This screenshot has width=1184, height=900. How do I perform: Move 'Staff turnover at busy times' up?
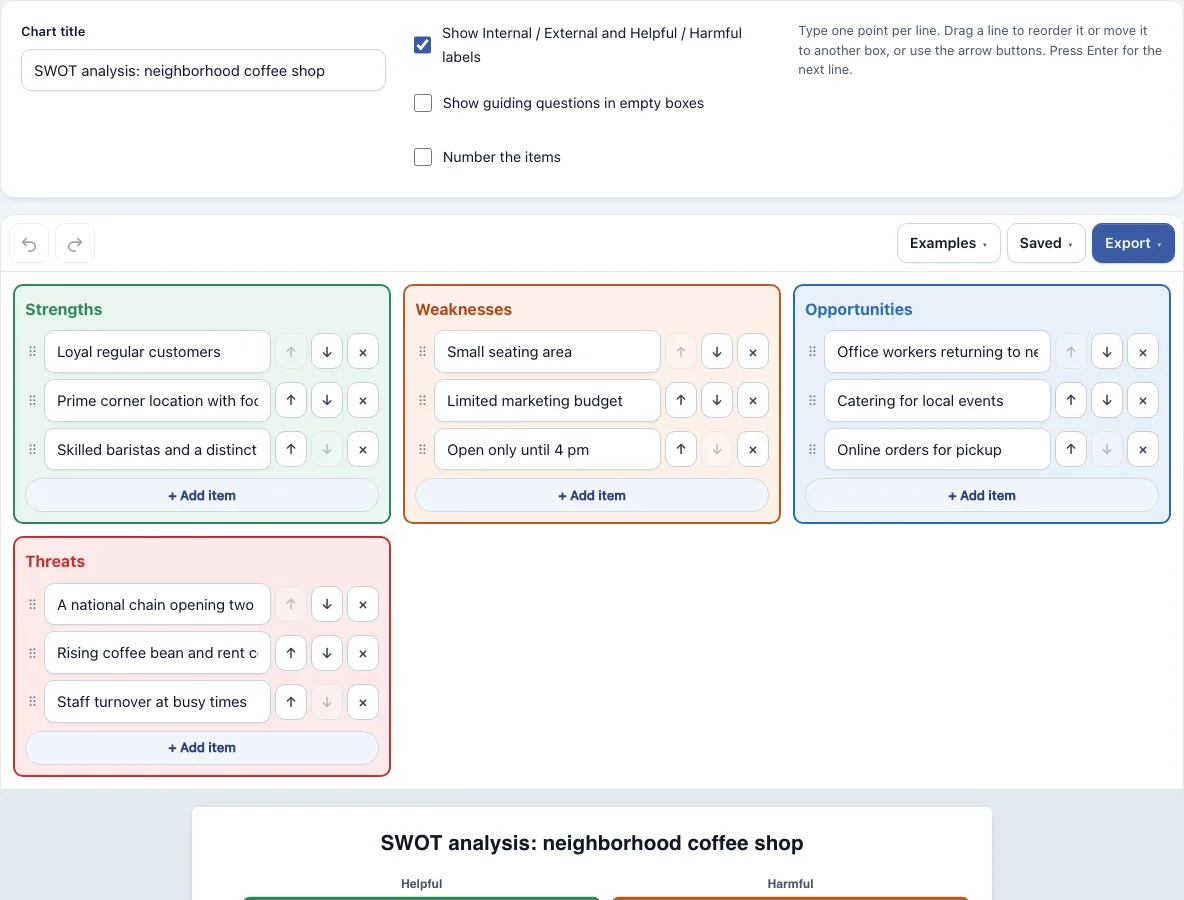point(291,702)
